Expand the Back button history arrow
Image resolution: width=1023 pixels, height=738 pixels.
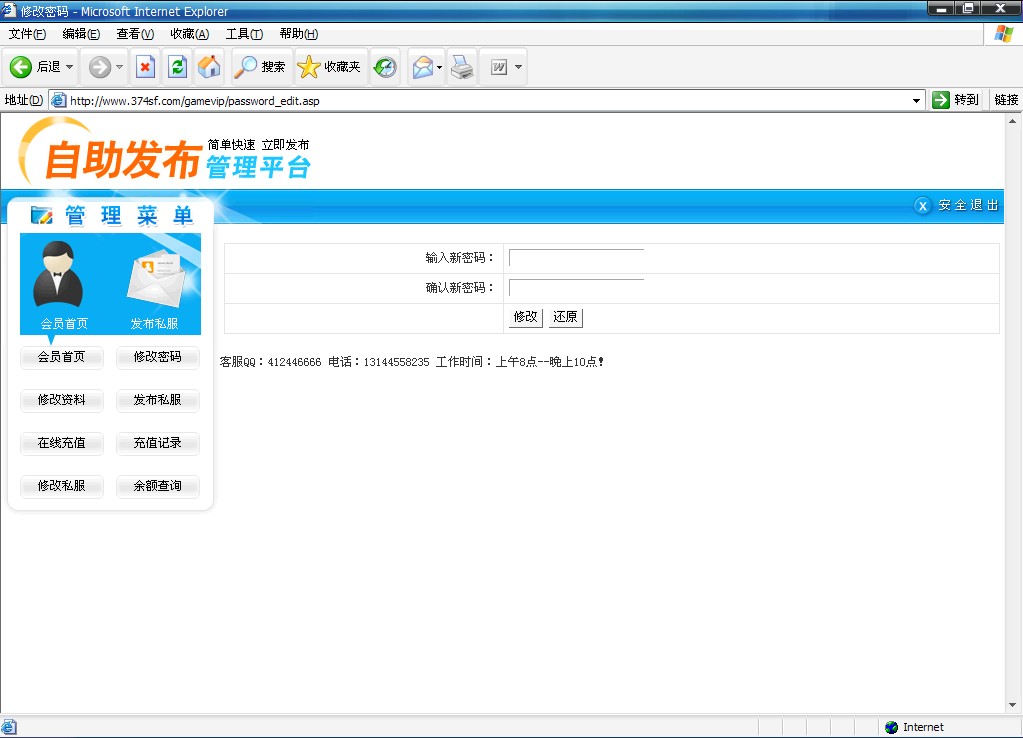[x=70, y=67]
